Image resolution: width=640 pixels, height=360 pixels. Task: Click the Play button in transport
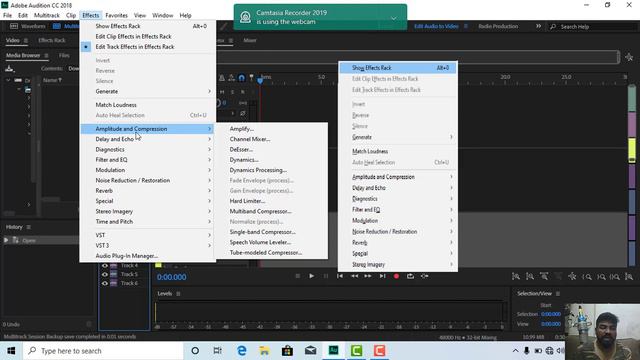click(311, 276)
